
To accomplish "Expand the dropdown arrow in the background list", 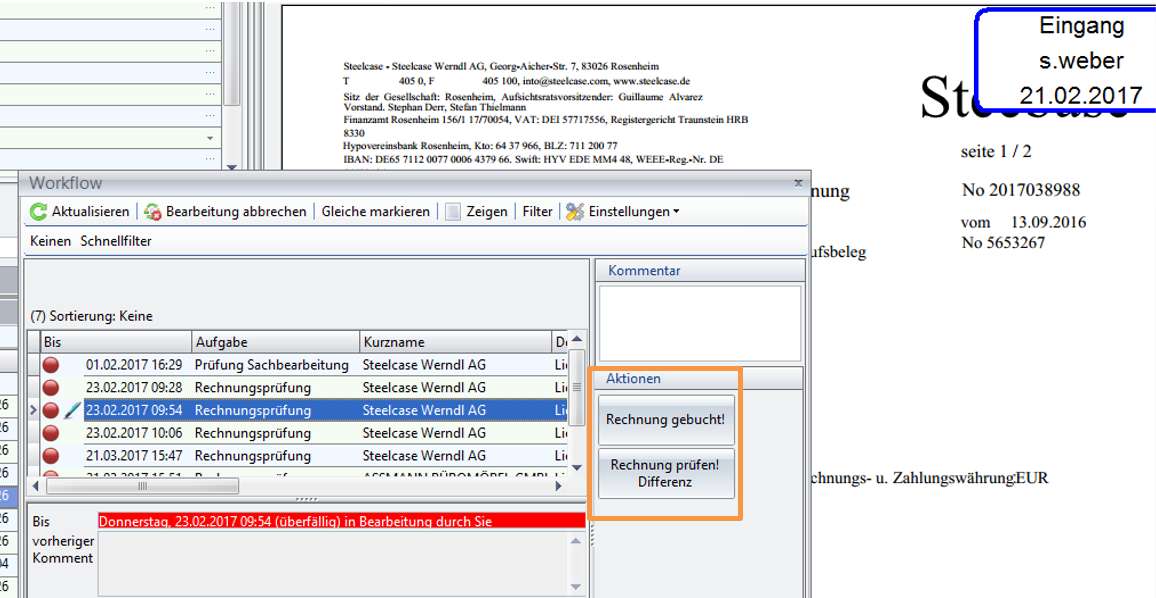I will (x=210, y=139).
